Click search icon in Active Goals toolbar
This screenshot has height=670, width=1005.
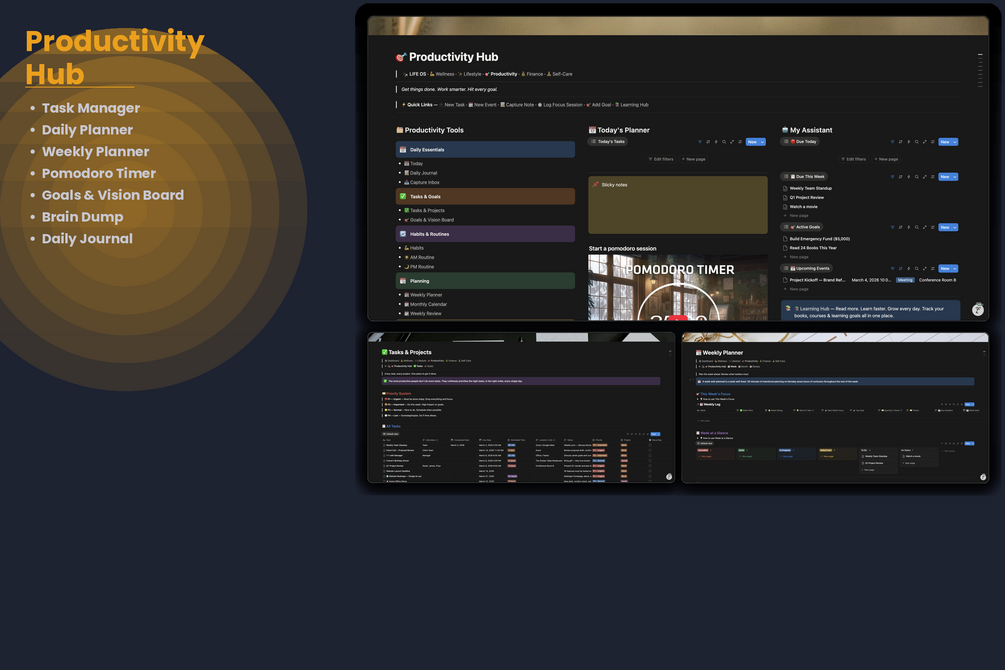coord(917,227)
